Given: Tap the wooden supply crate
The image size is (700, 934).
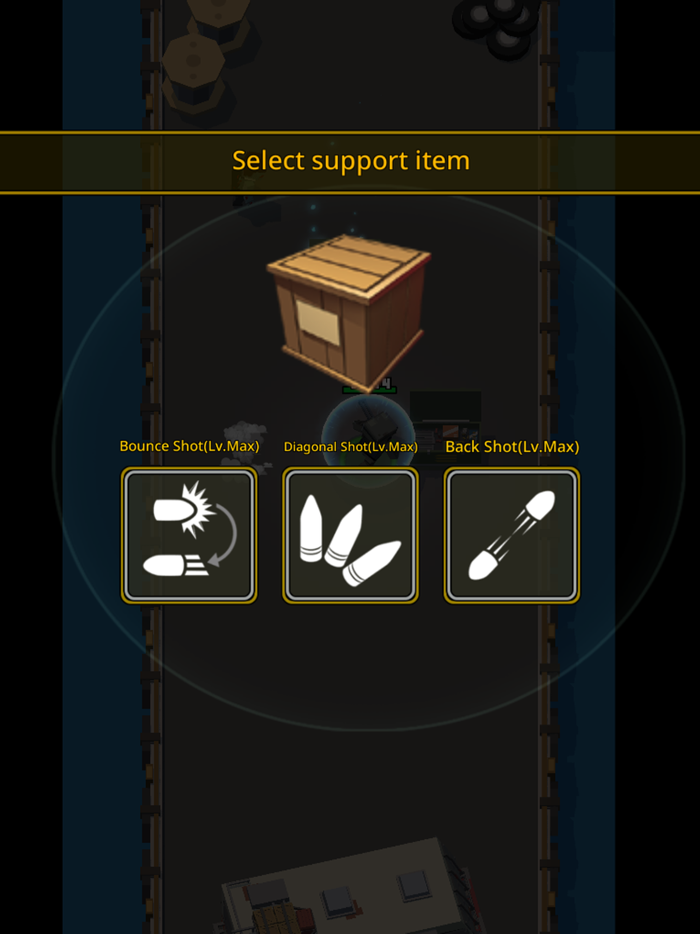Looking at the screenshot, I should pos(349,312).
